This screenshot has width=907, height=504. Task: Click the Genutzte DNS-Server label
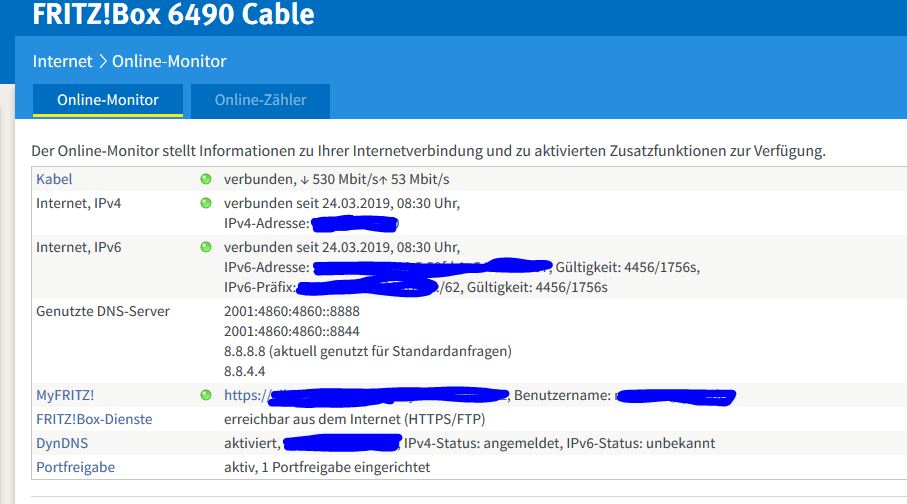[x=103, y=311]
